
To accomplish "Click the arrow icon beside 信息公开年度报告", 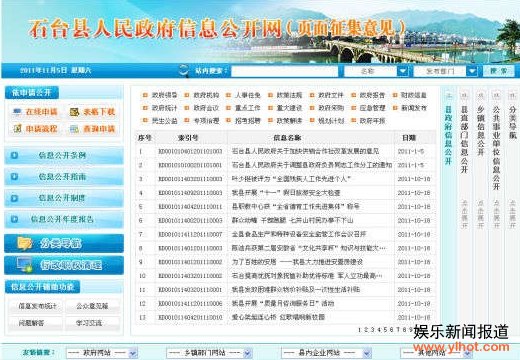I will (x=14, y=219).
